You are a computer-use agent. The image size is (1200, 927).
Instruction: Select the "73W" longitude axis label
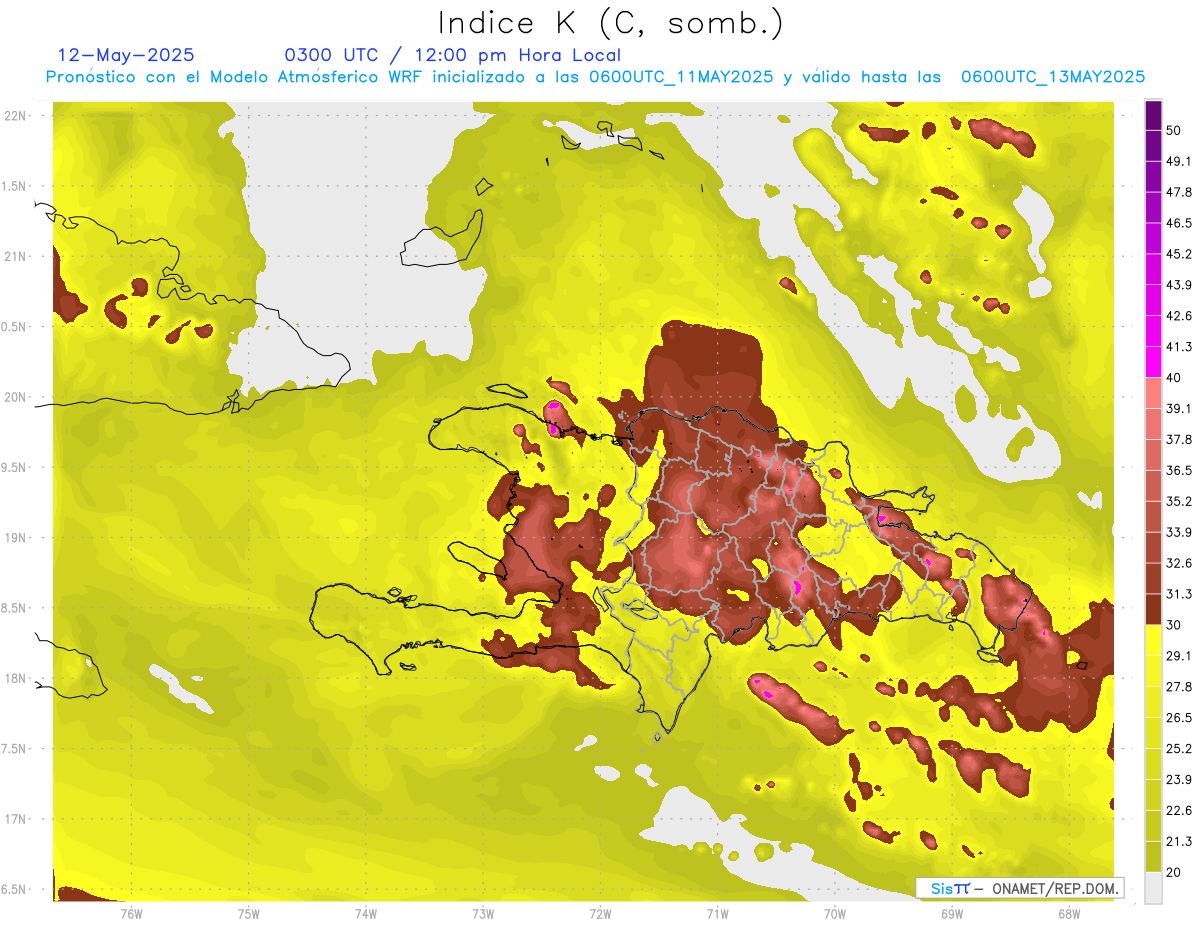(483, 913)
